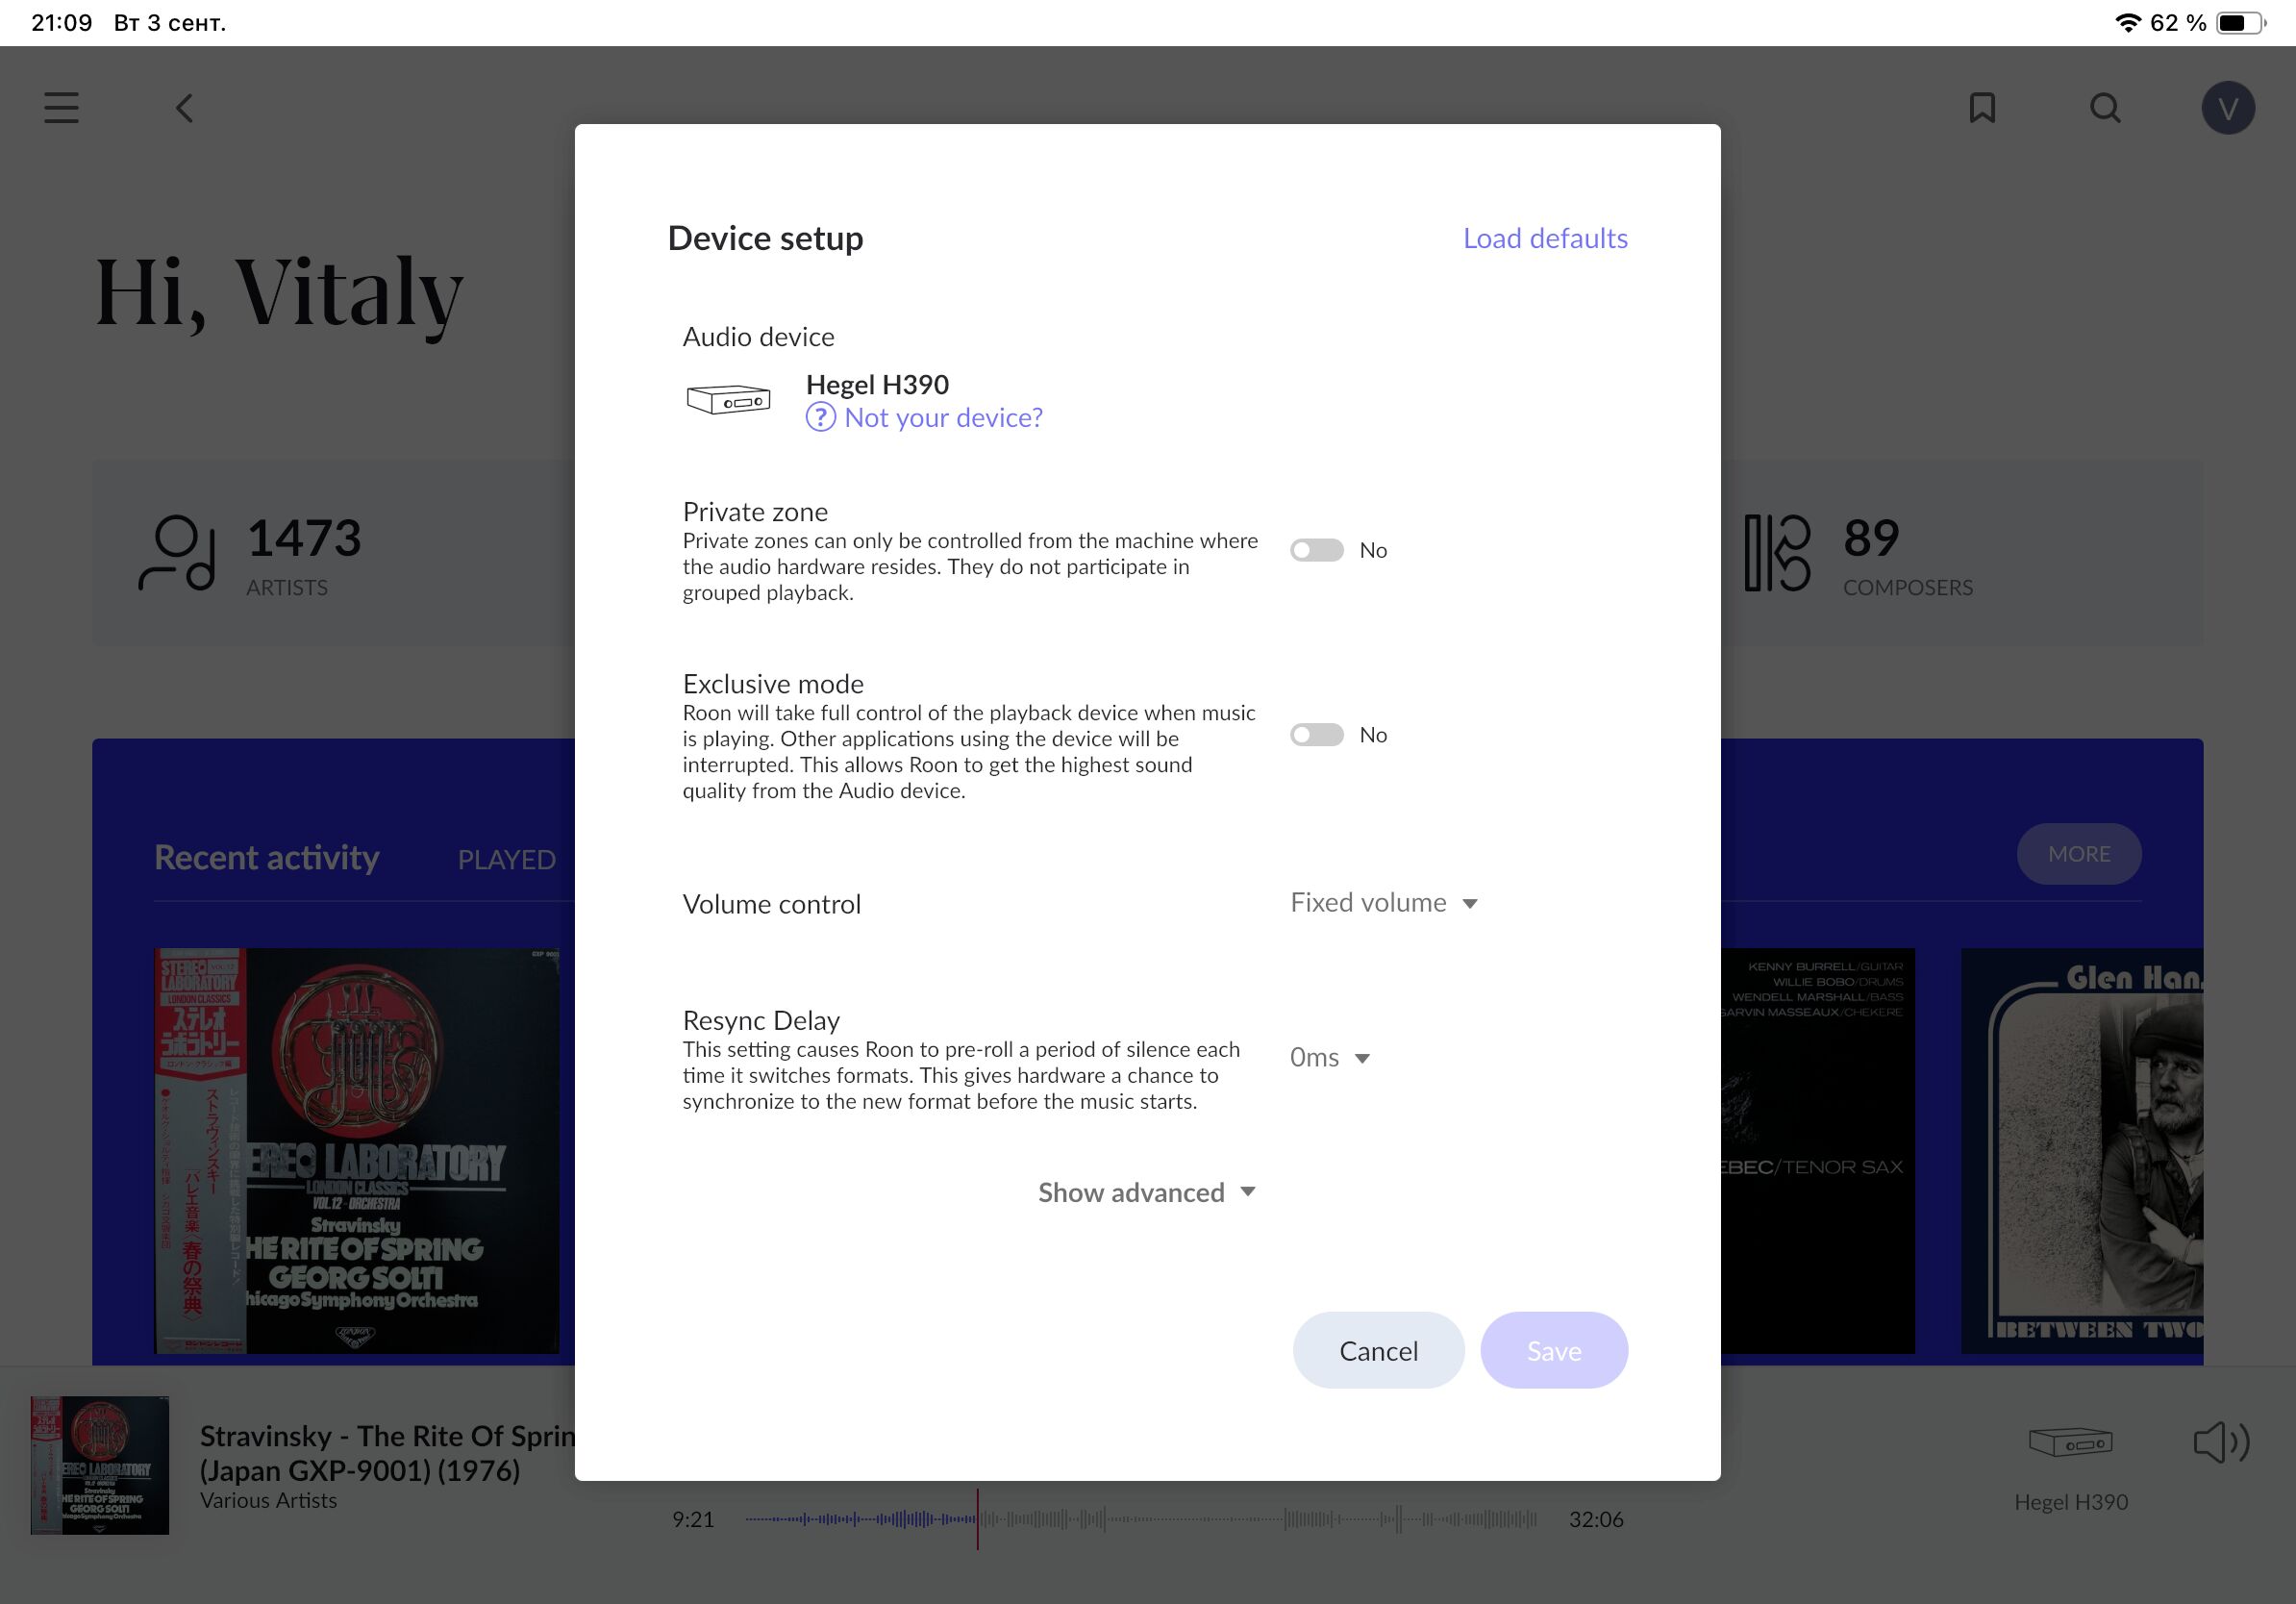Click the artists icon beside 1473

pos(177,553)
